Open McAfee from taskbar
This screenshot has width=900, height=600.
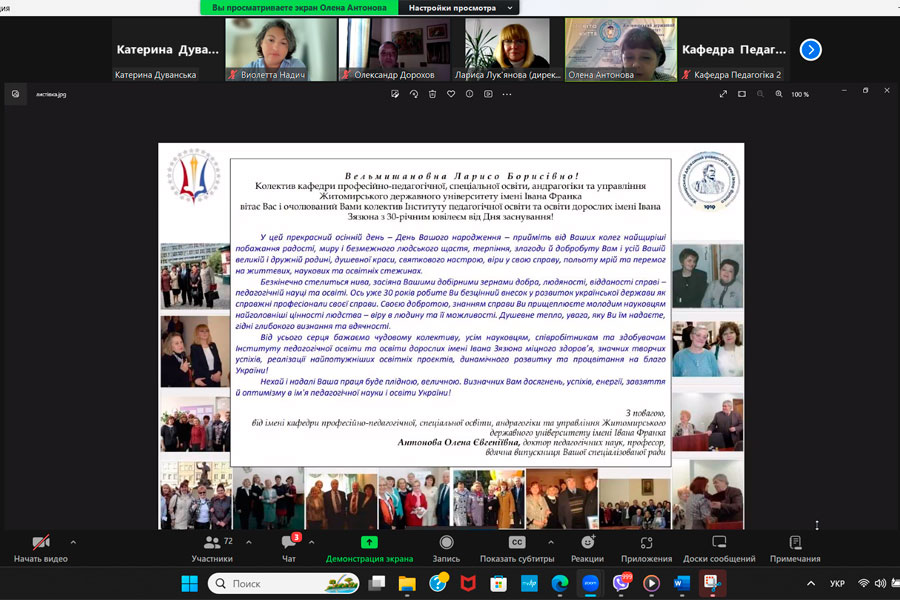tap(468, 583)
